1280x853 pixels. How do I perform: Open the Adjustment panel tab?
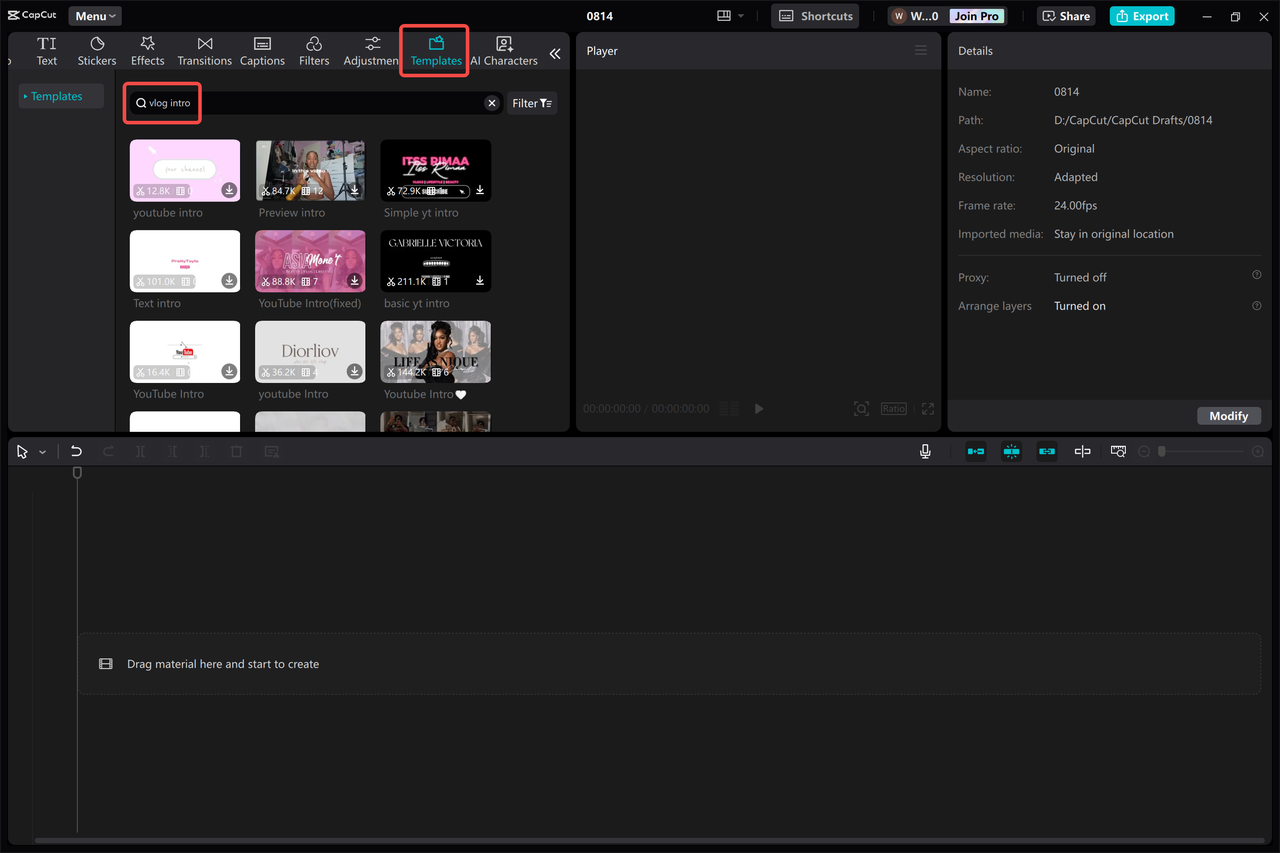point(372,51)
